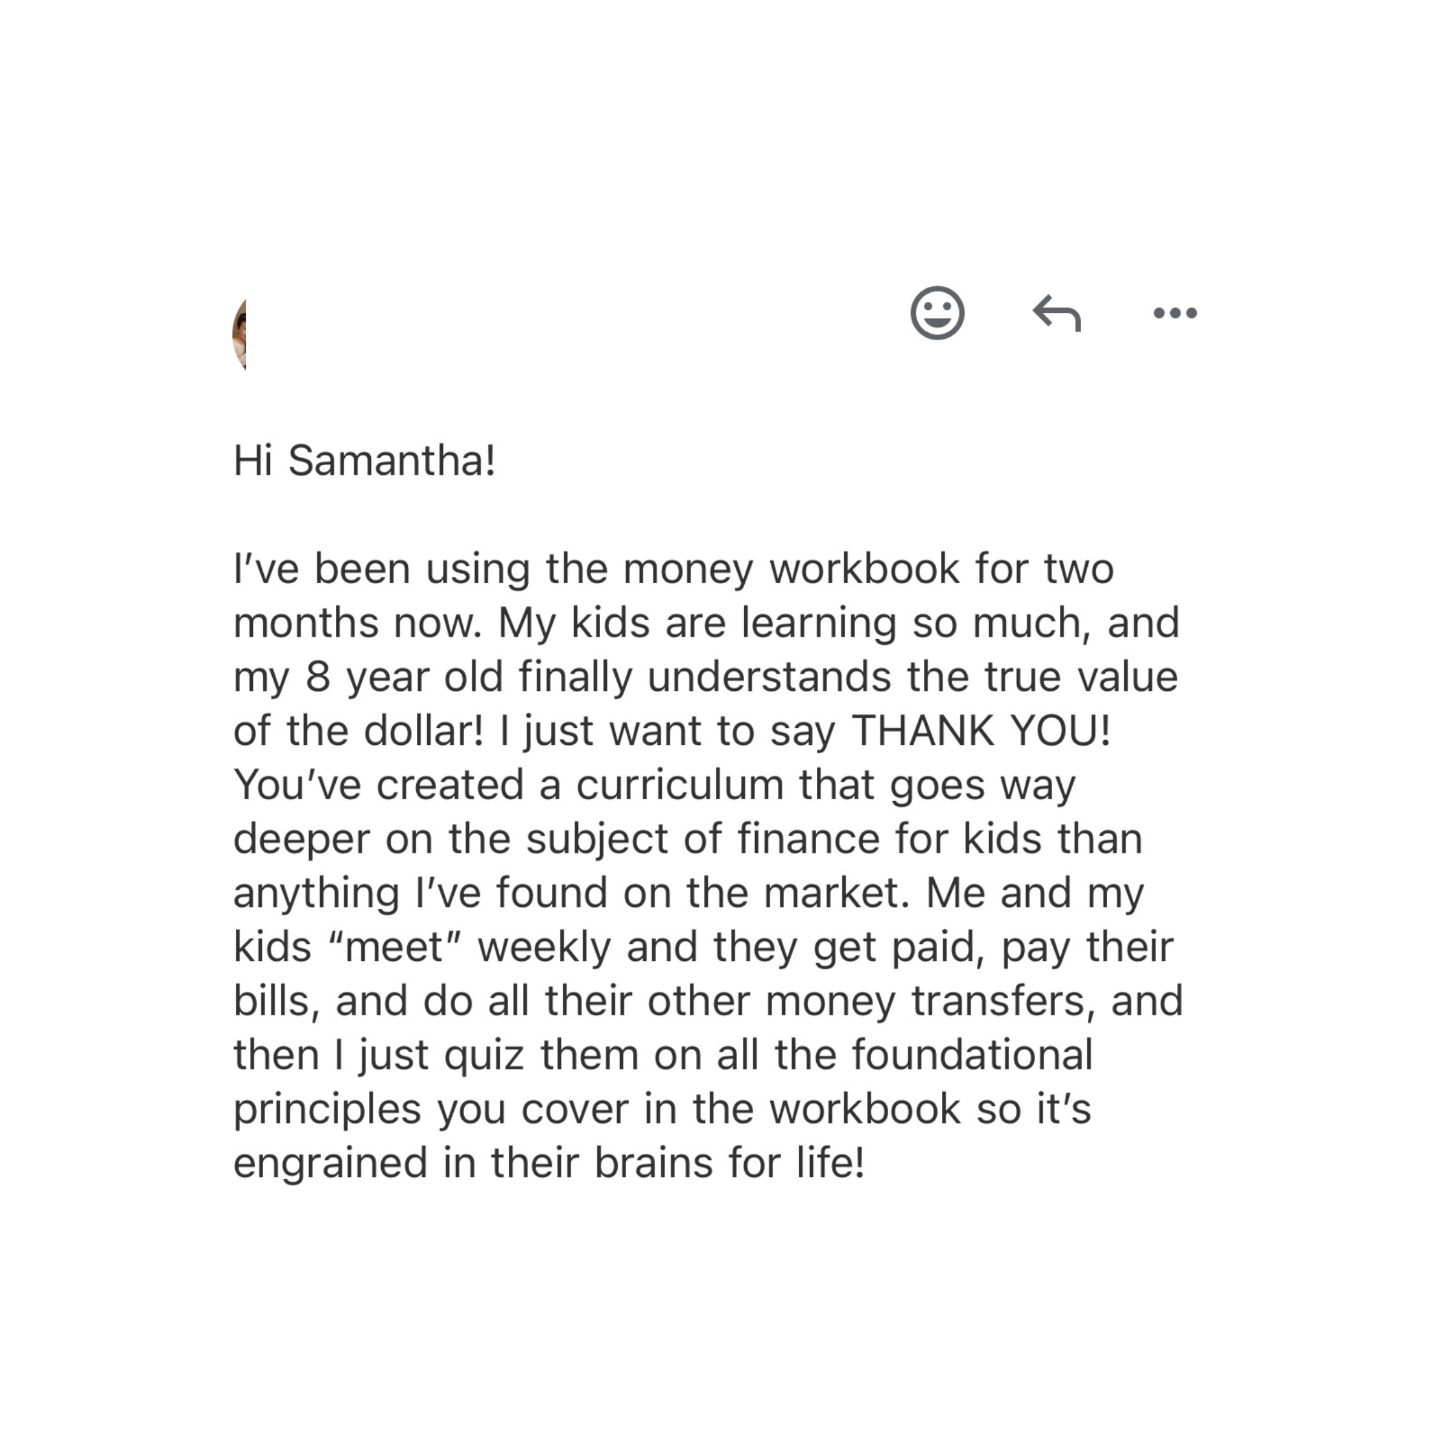Click the word 'months' in the message
This screenshot has height=1440, width=1440.
tap(306, 623)
